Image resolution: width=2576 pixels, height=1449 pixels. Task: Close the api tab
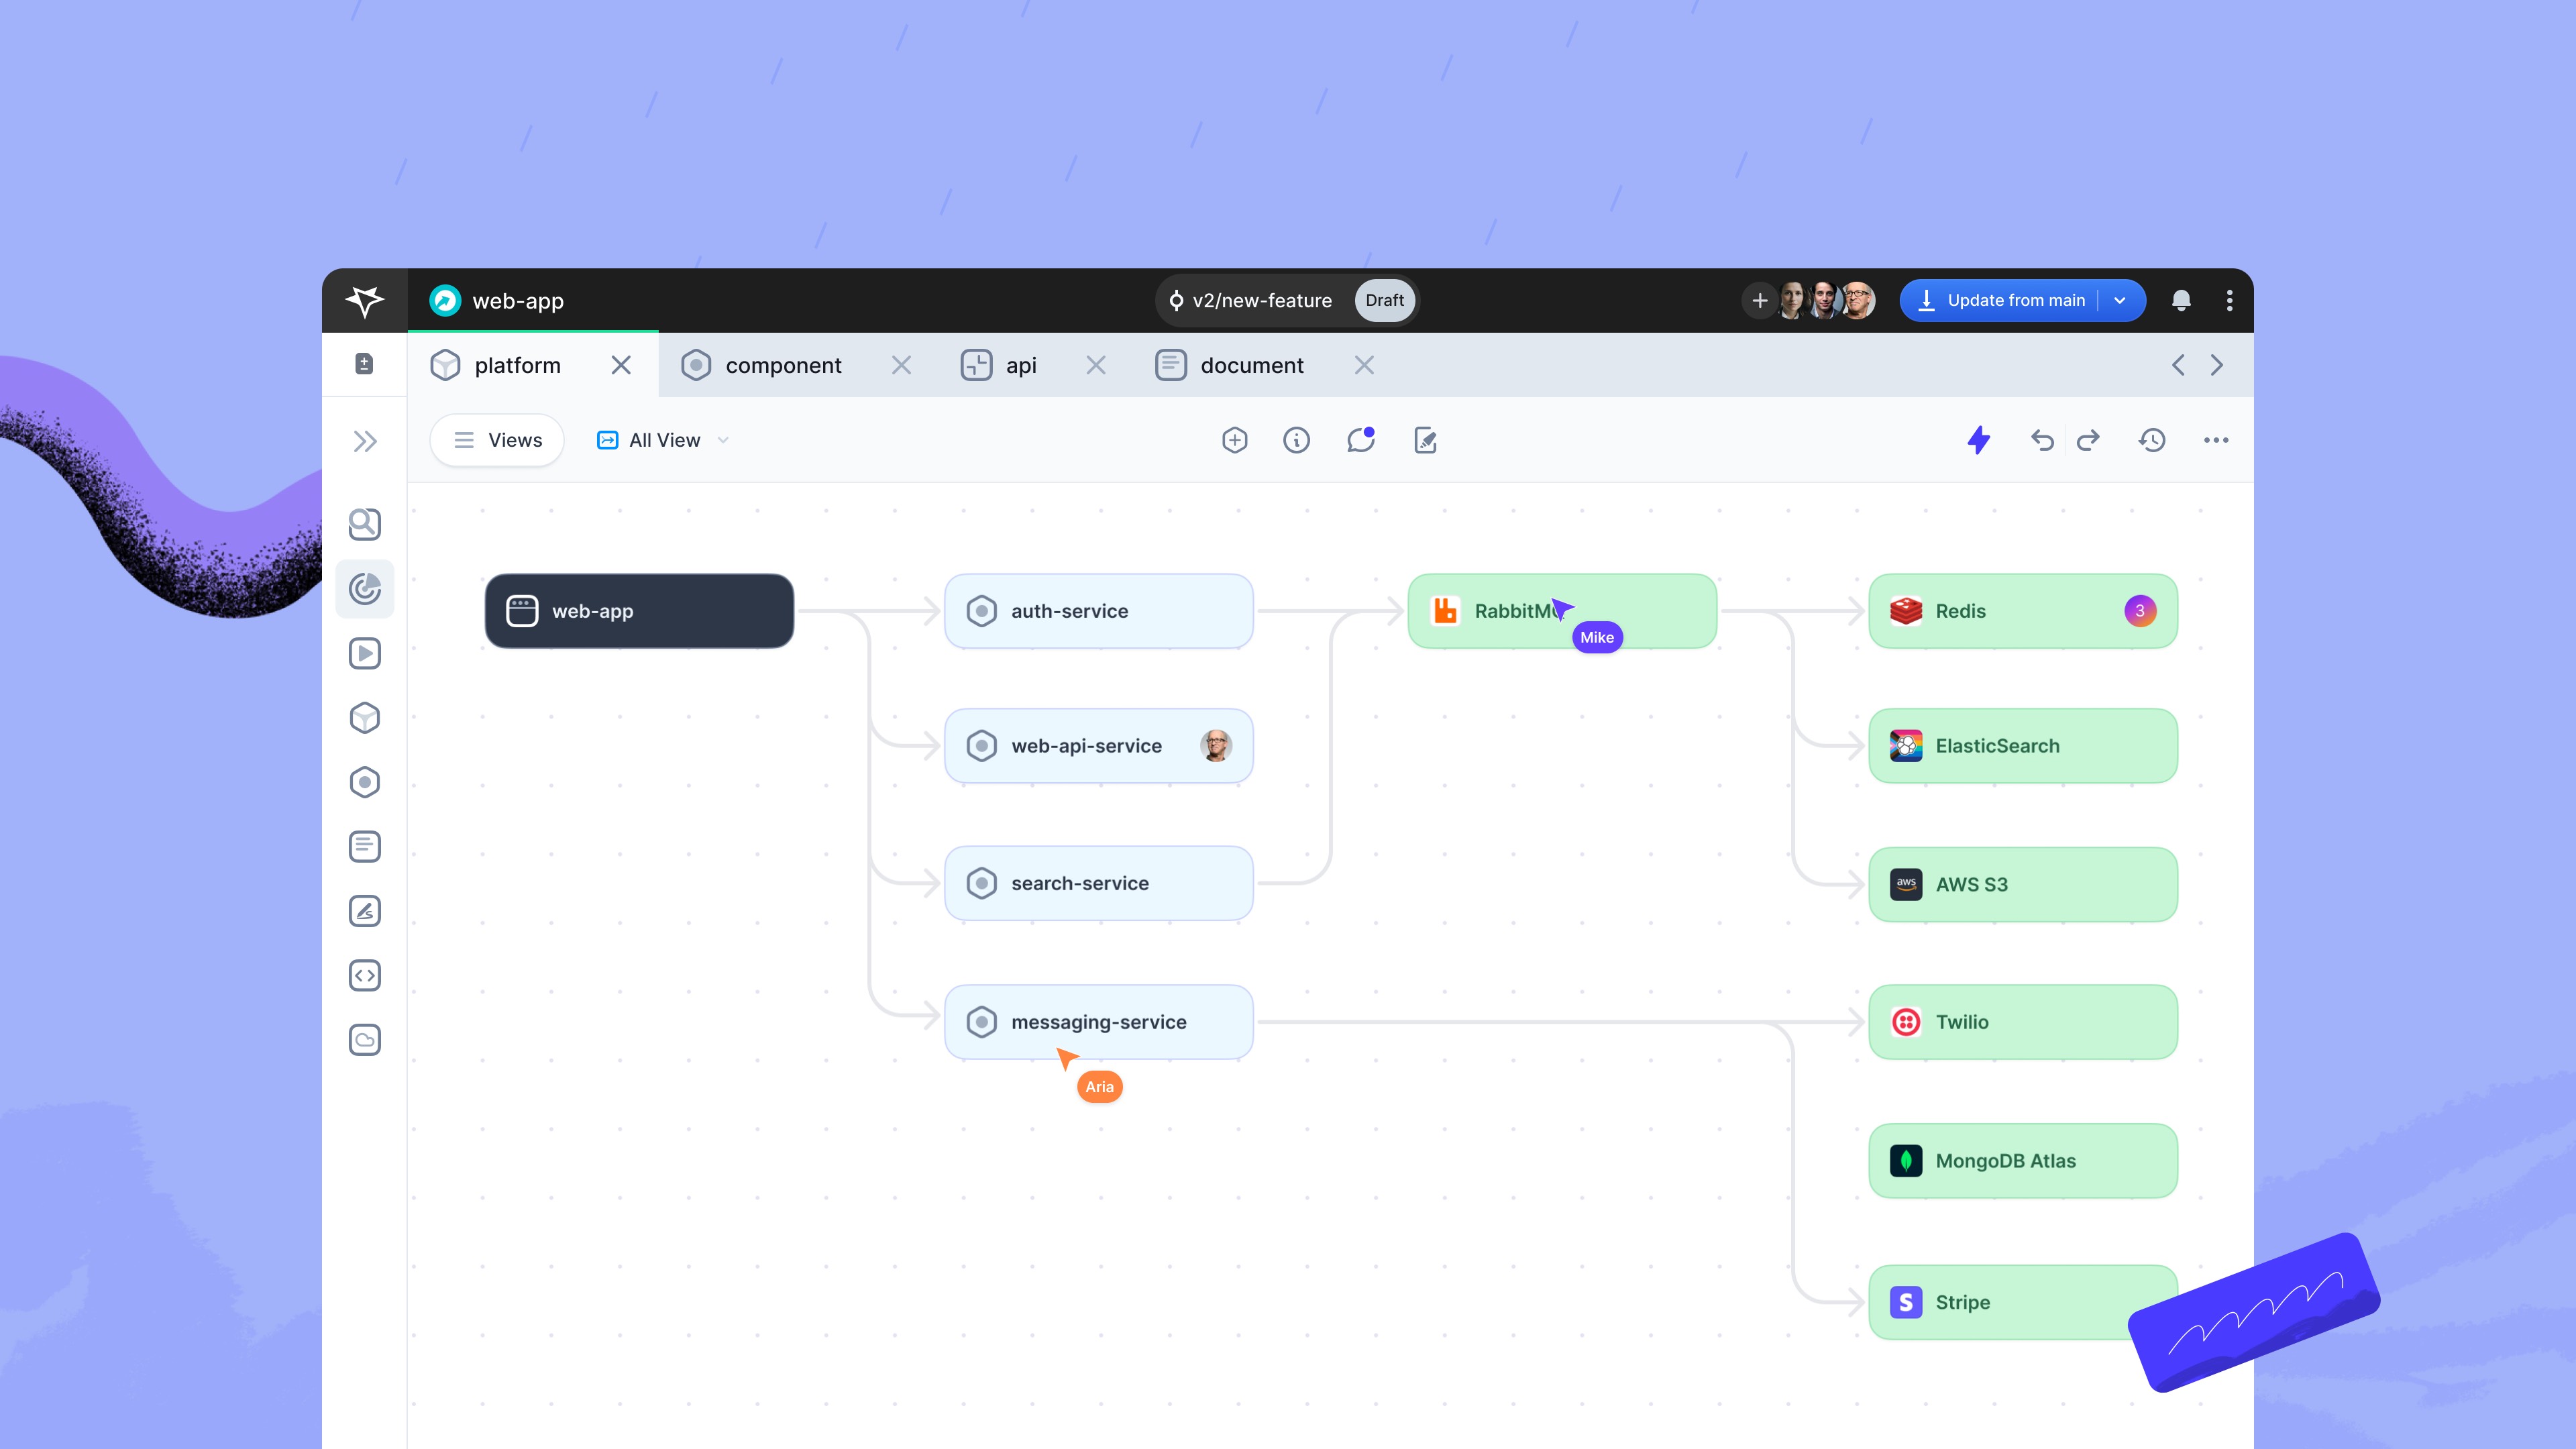tap(1096, 365)
